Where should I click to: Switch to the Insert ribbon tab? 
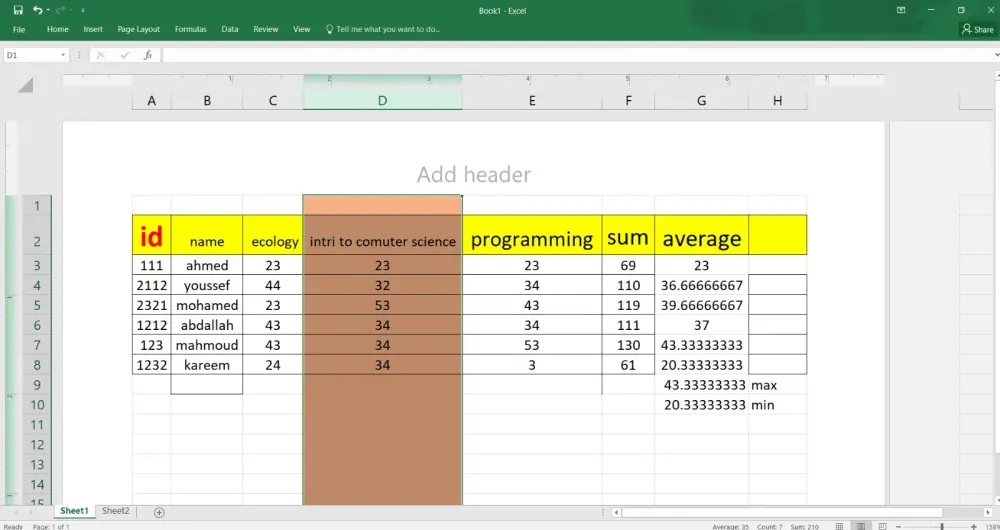pyautogui.click(x=93, y=29)
